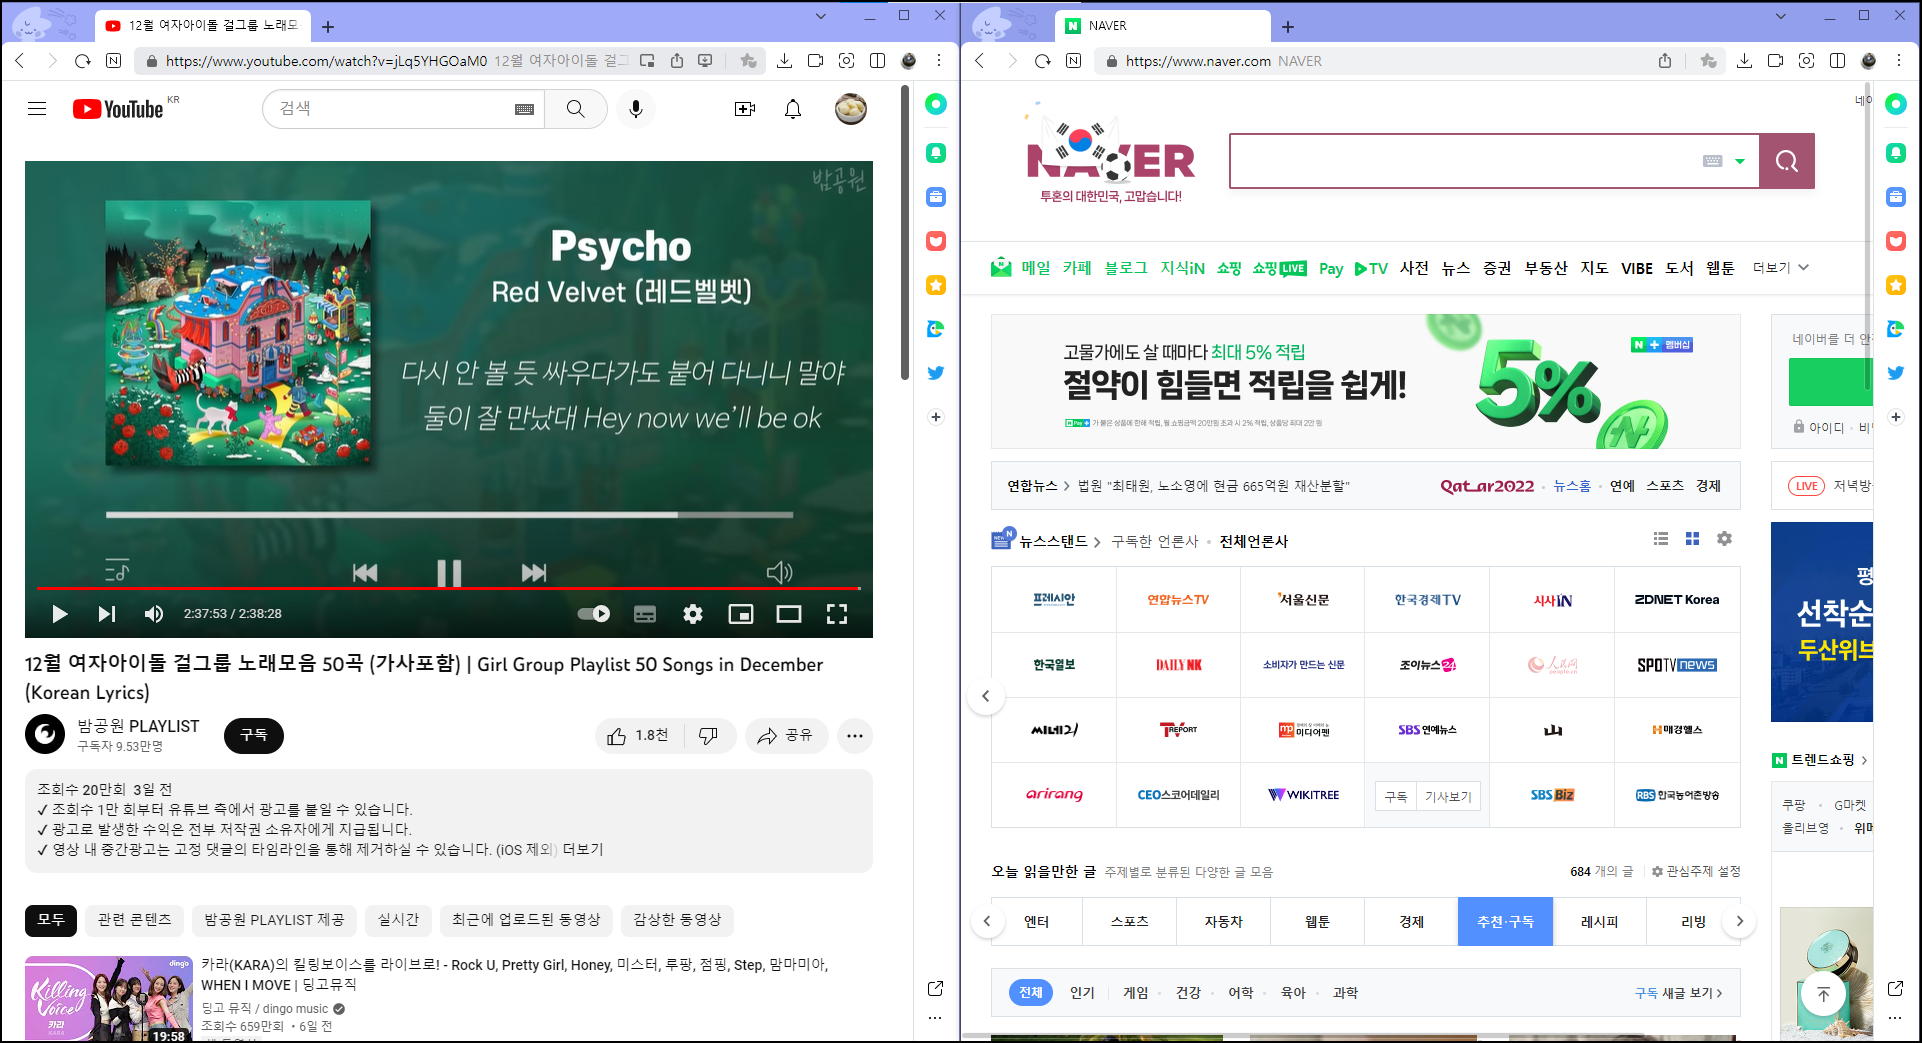This screenshot has height=1043, width=1922.
Task: Open YouTube player settings gear
Action: point(693,614)
